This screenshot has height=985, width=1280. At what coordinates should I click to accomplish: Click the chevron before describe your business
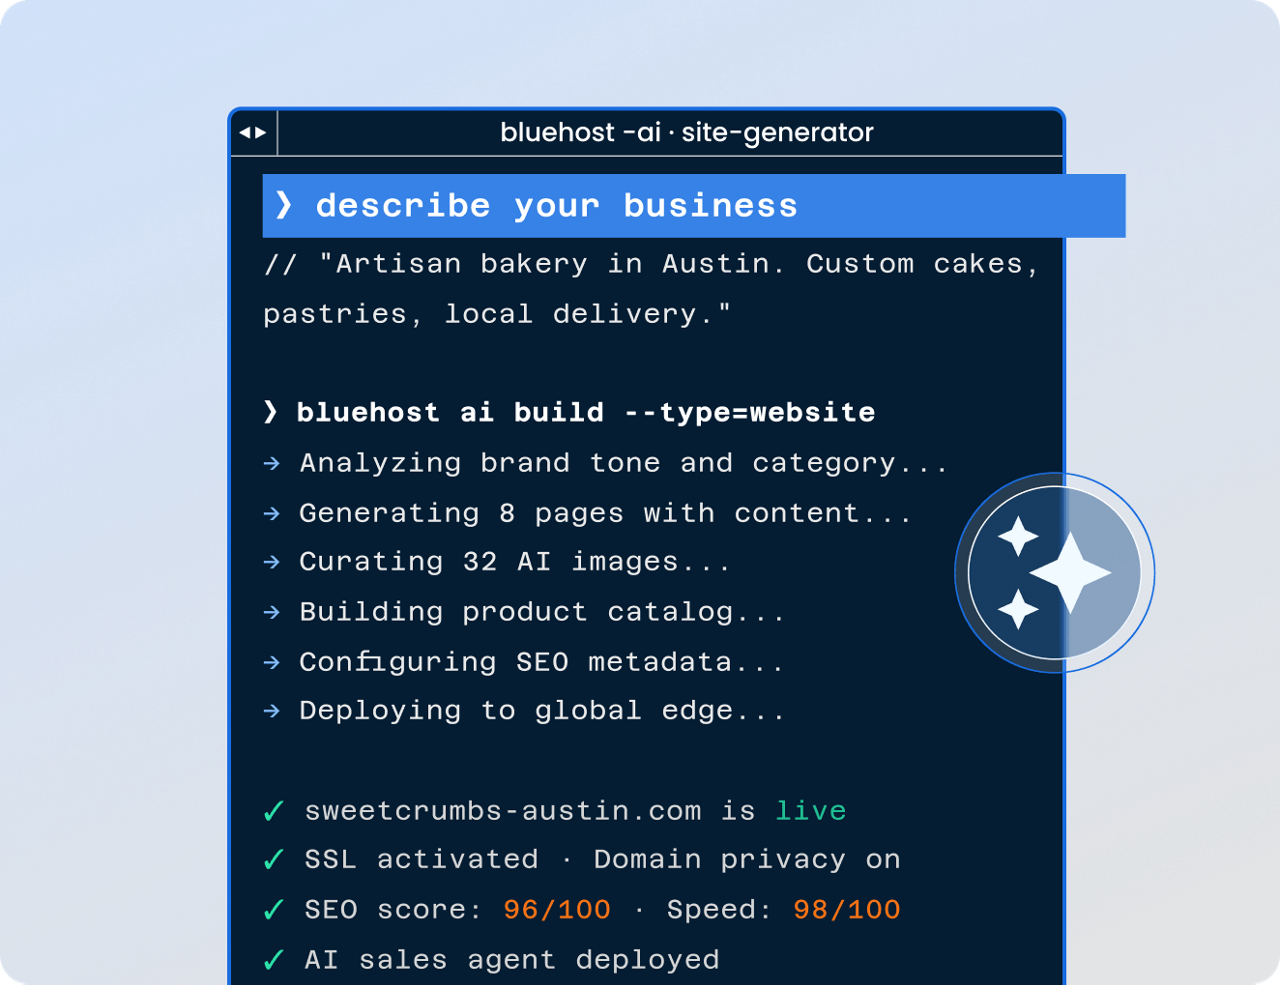pos(284,205)
